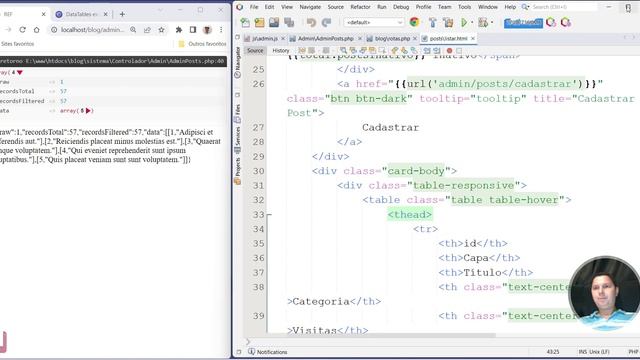Switch to the js\admin.js editor tab
This screenshot has width=640, height=360.
tap(265, 38)
